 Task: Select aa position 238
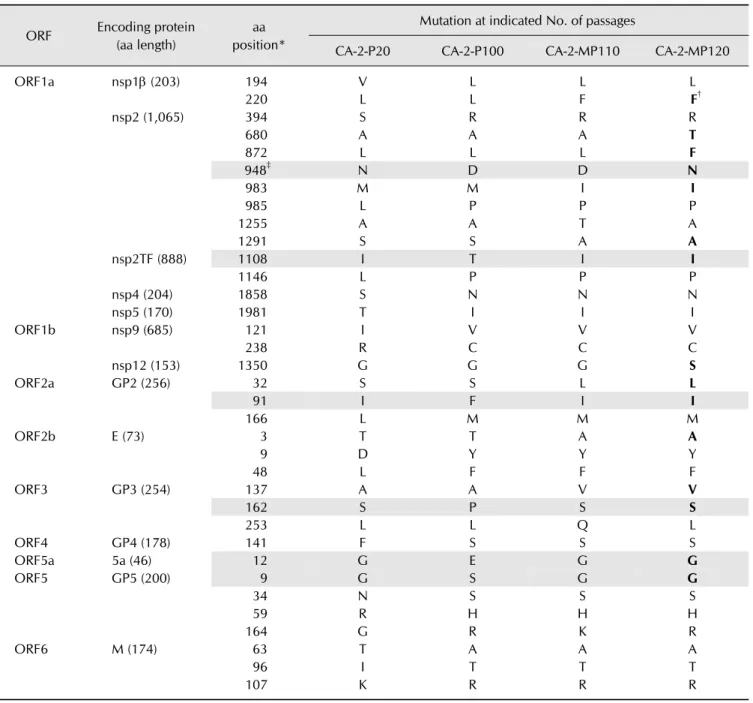tap(256, 348)
